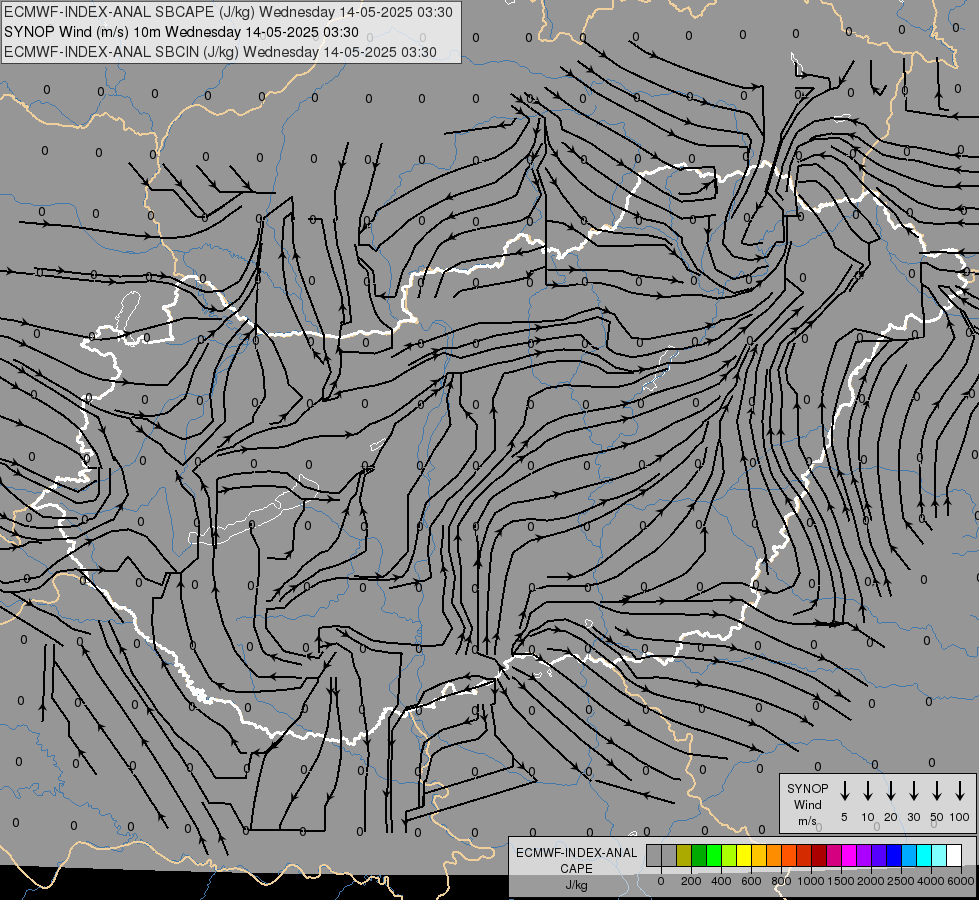
Task: Select the dark green CAPE swatch
Action: [x=699, y=855]
